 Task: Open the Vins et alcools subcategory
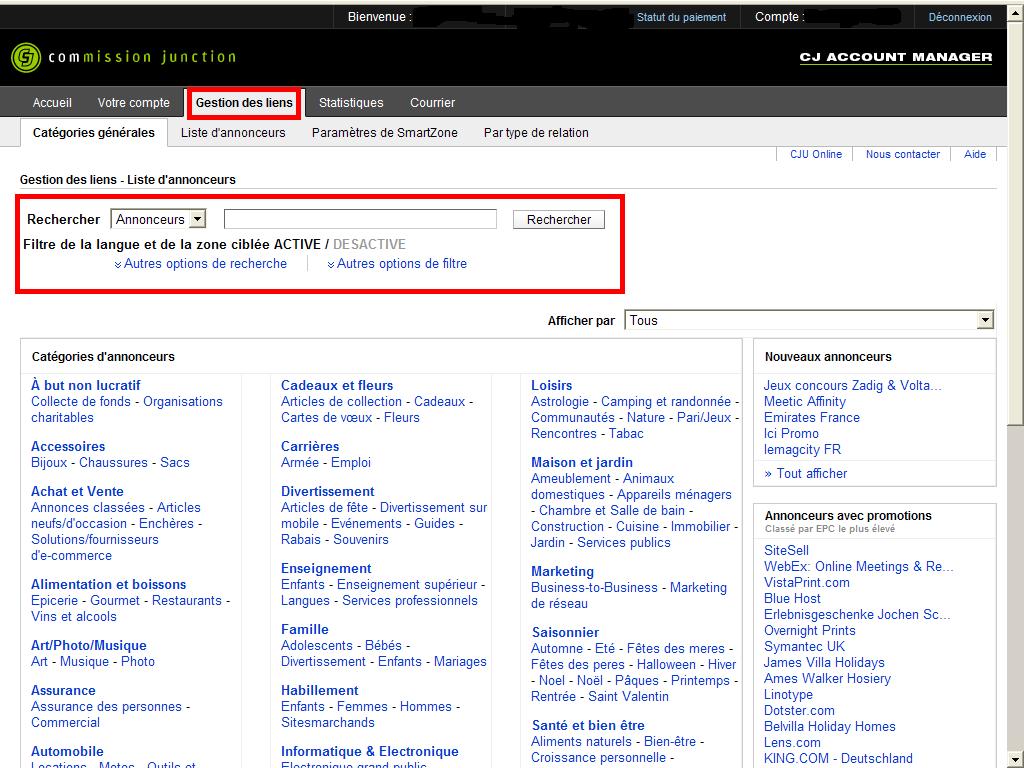coord(74,616)
